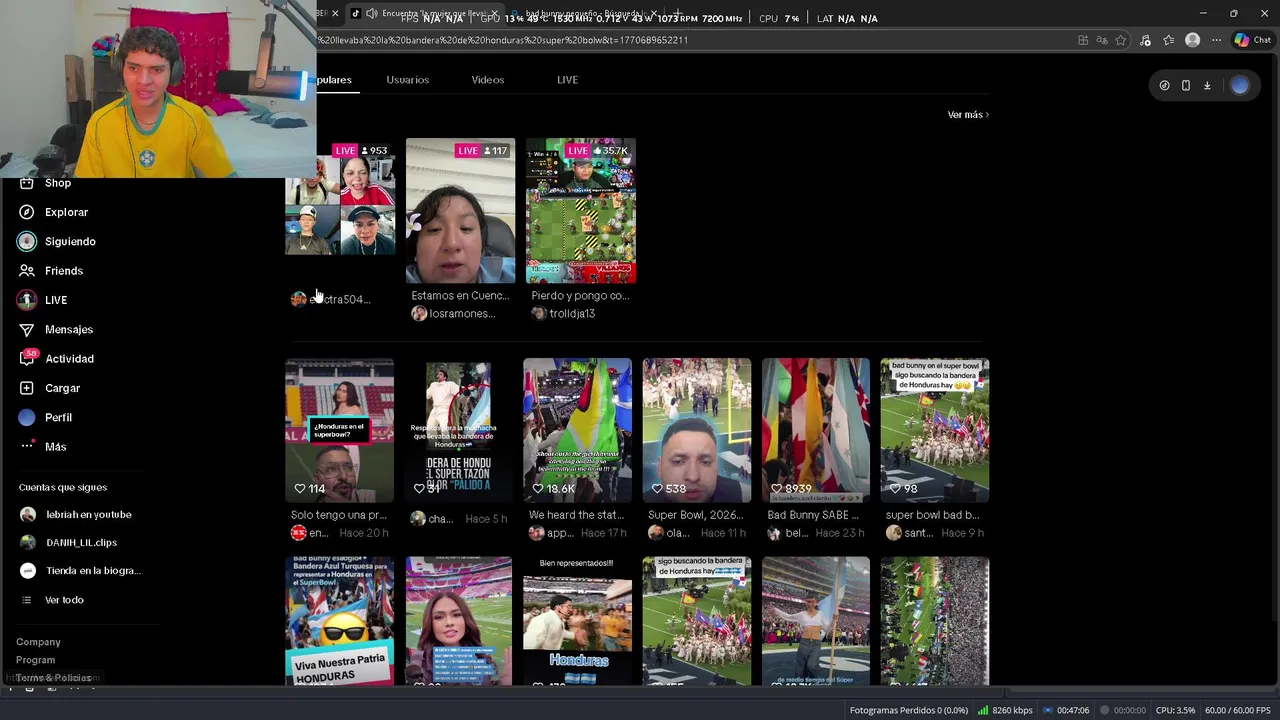Click the download icon in floating toolbar
Image resolution: width=1280 pixels, height=720 pixels.
[1207, 86]
